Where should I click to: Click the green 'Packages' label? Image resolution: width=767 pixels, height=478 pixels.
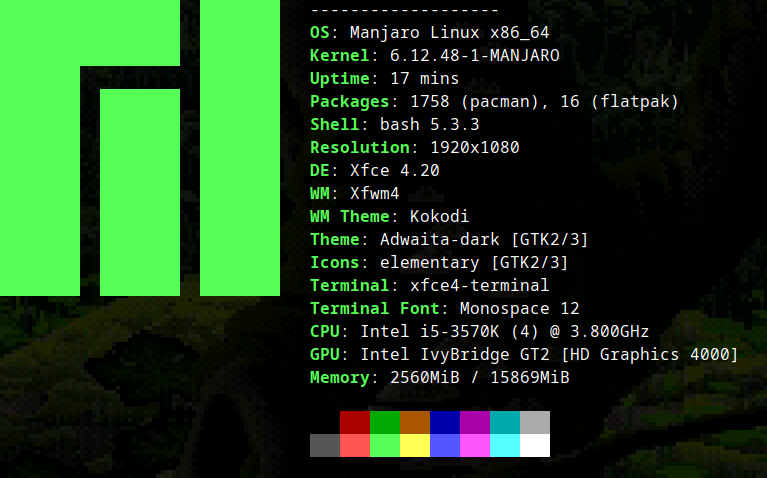pos(350,102)
